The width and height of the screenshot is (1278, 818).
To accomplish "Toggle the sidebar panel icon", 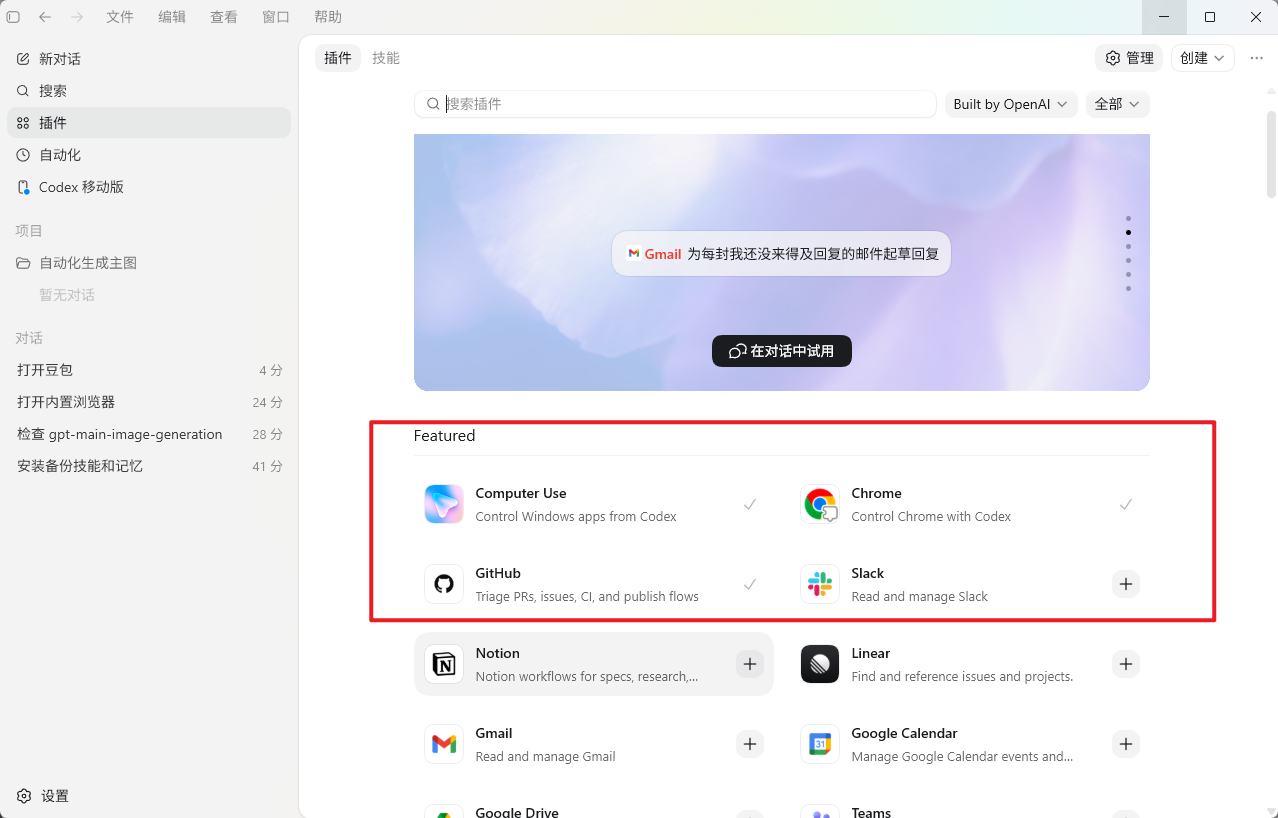I will (13, 17).
